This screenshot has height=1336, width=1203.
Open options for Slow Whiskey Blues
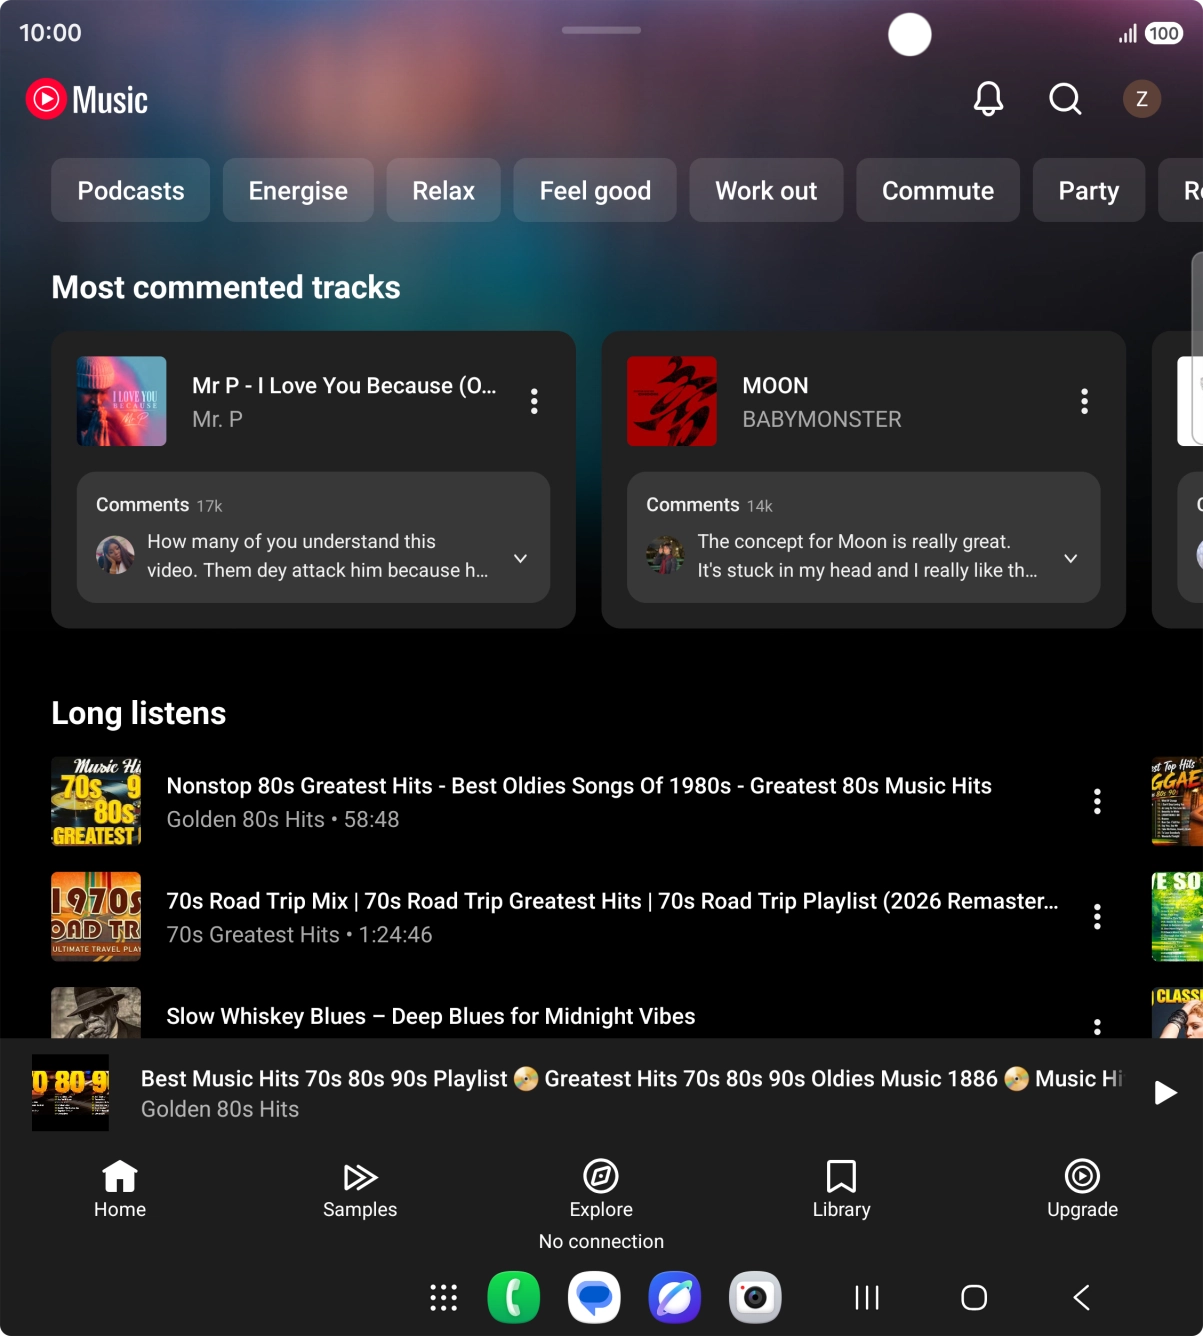click(1097, 1026)
